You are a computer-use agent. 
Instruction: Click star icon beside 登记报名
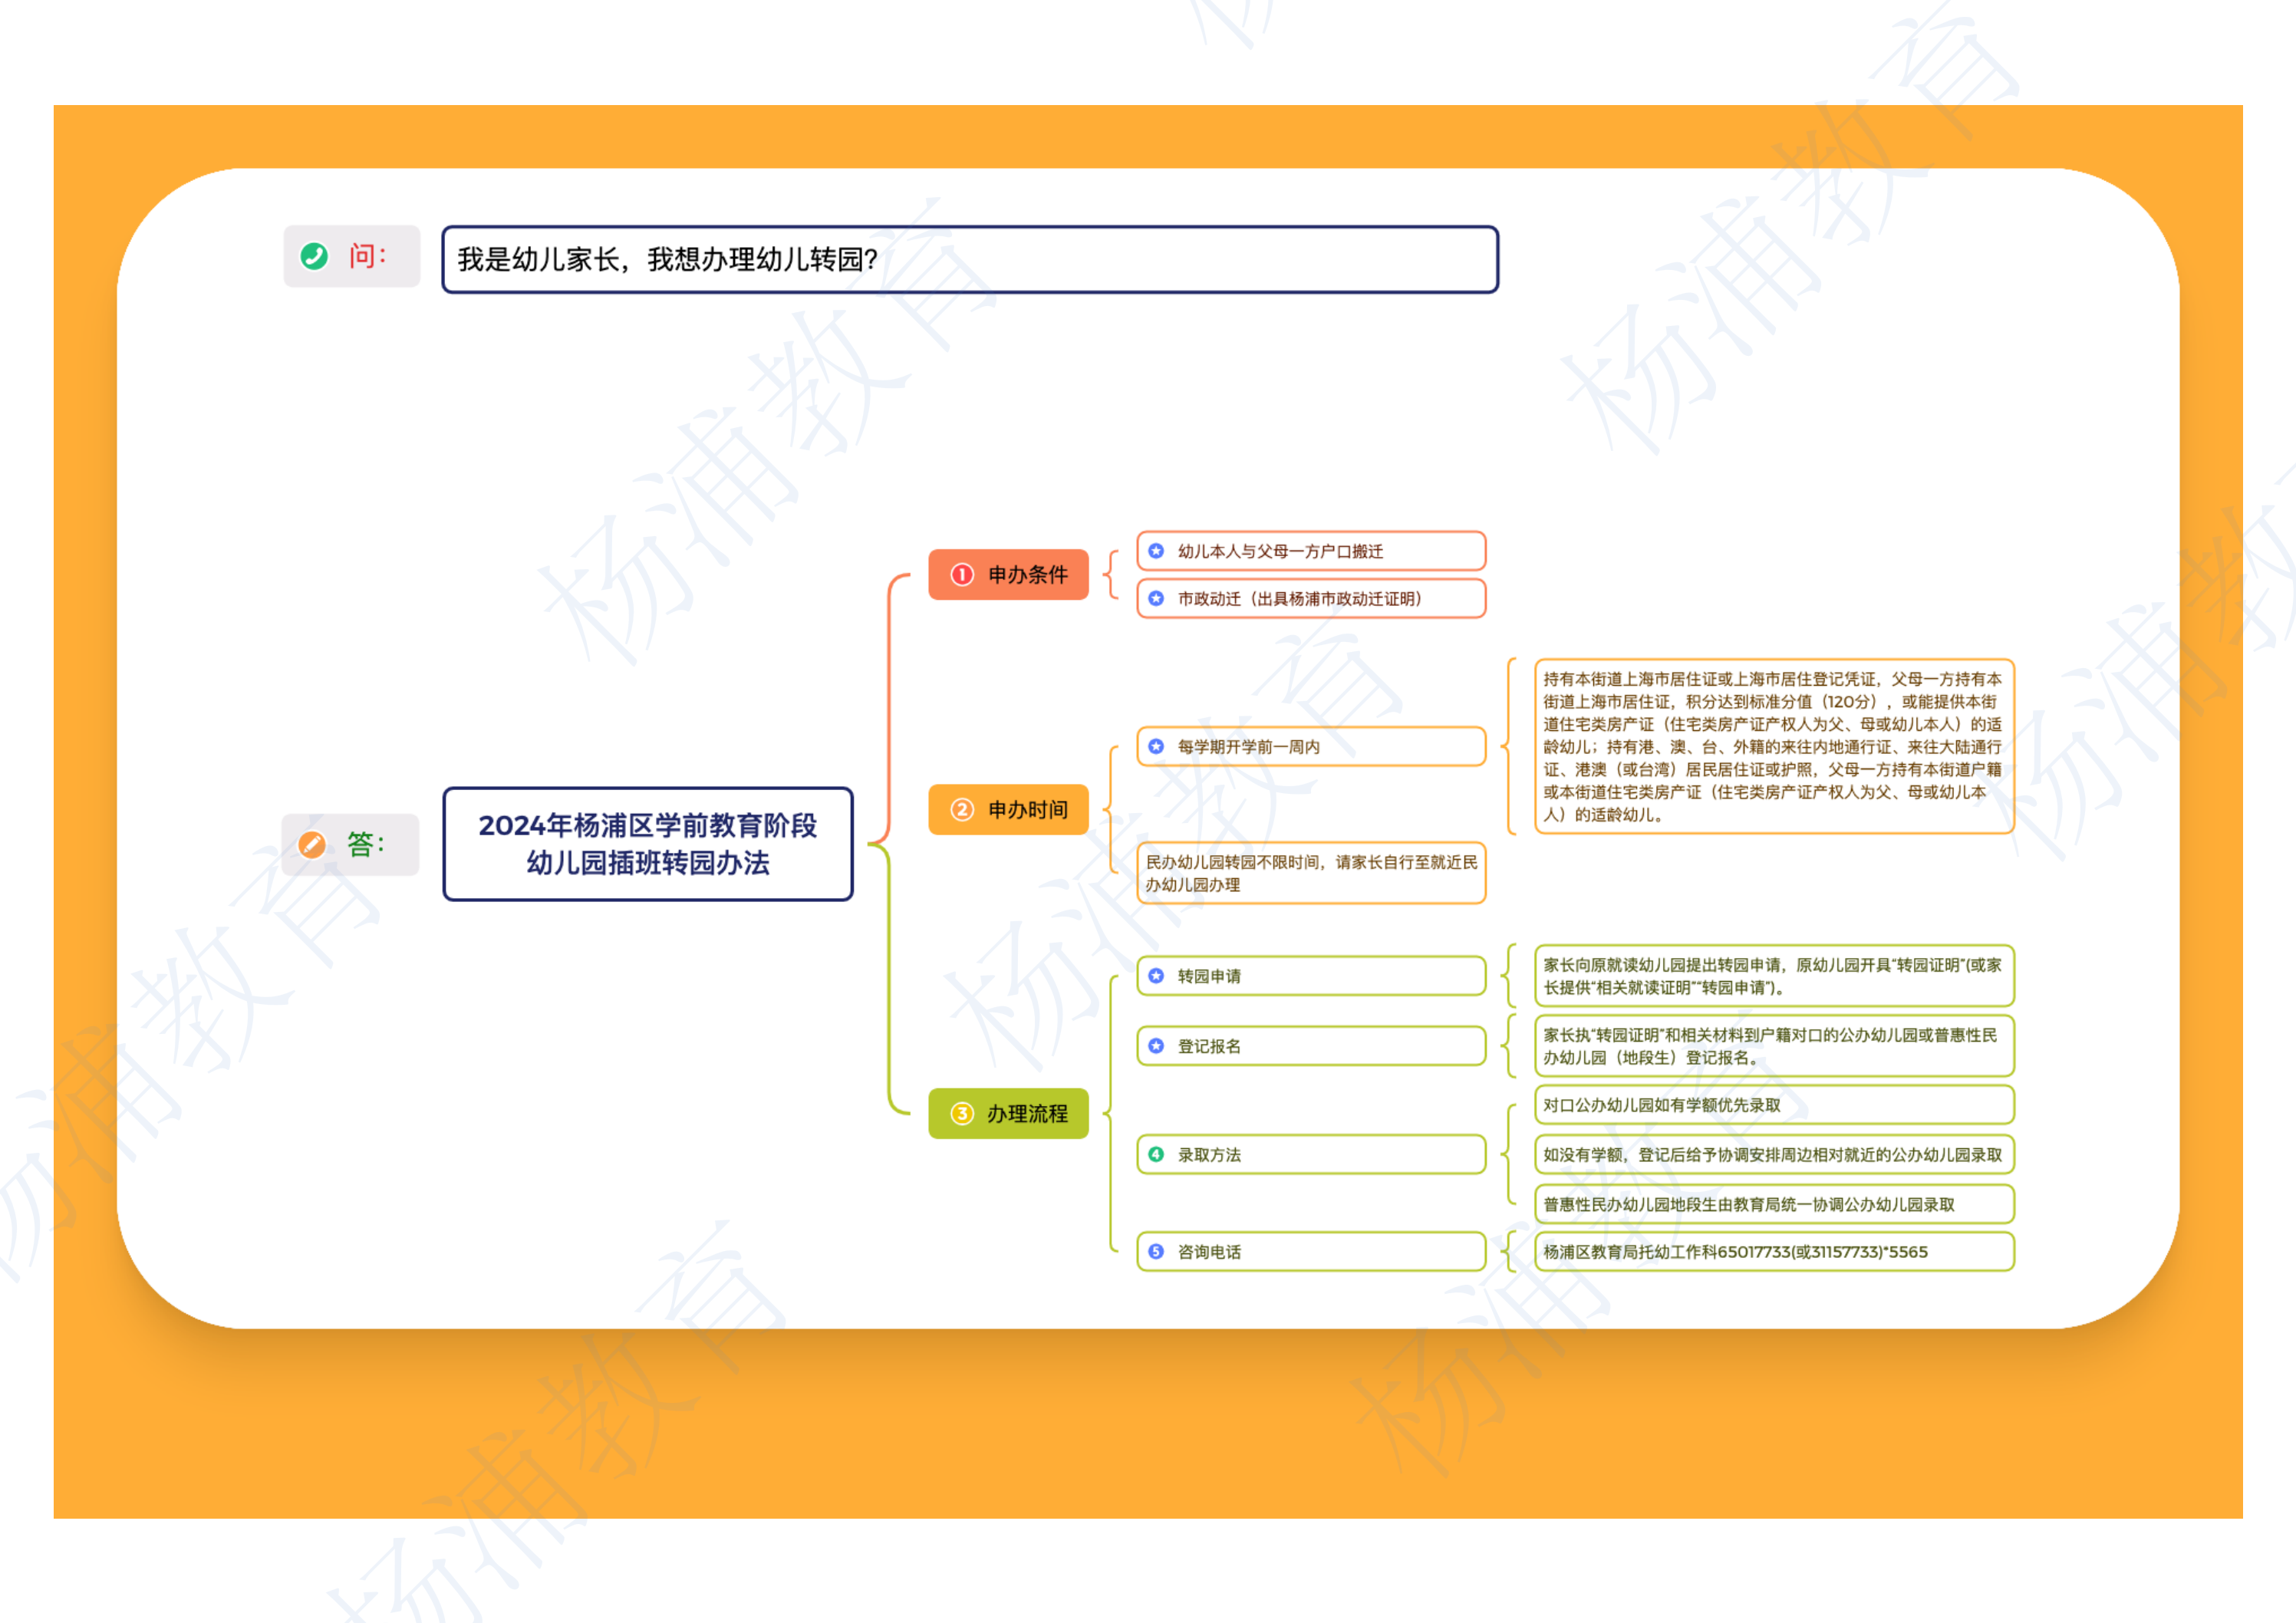tap(1156, 1046)
